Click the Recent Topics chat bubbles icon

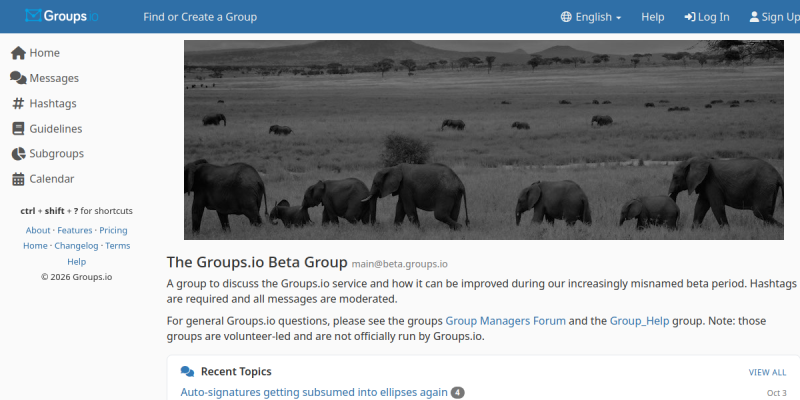(187, 371)
